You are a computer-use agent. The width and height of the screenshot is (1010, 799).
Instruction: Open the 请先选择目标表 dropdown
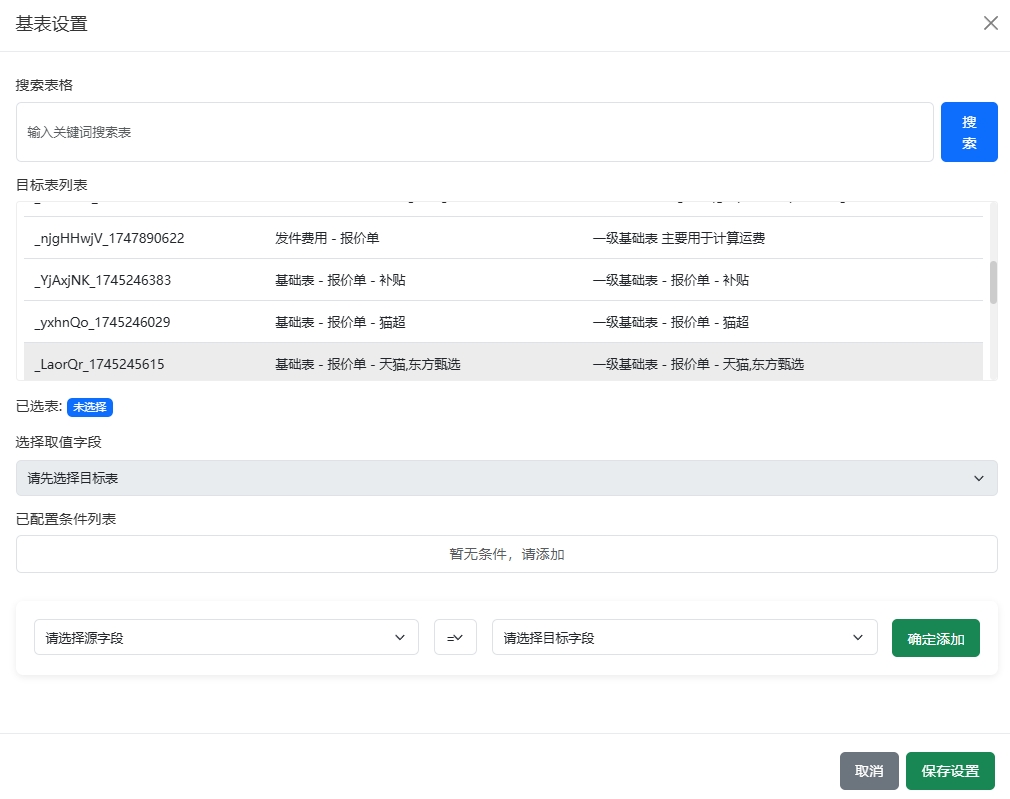(506, 478)
